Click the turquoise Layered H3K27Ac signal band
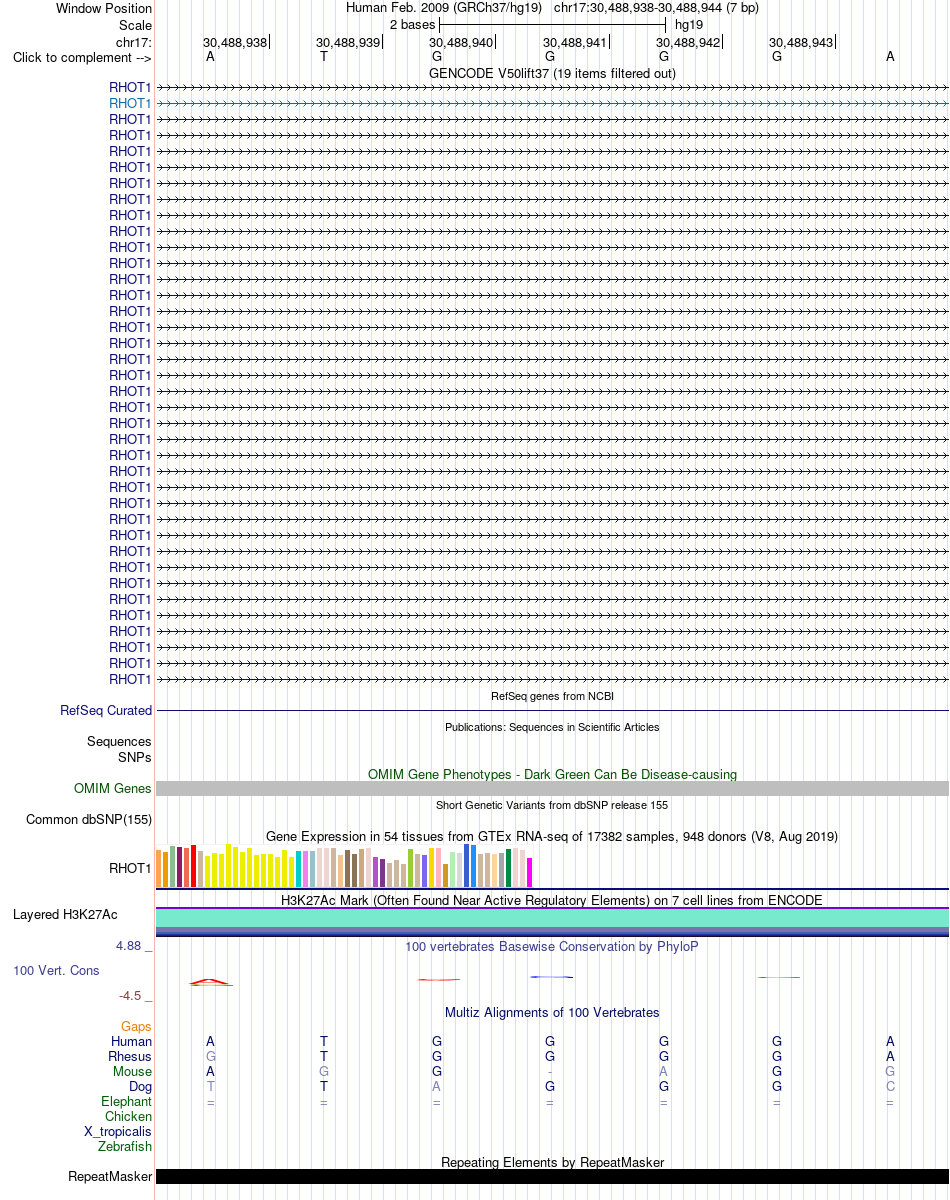Screen dimensions: 950x1200 point(552,918)
